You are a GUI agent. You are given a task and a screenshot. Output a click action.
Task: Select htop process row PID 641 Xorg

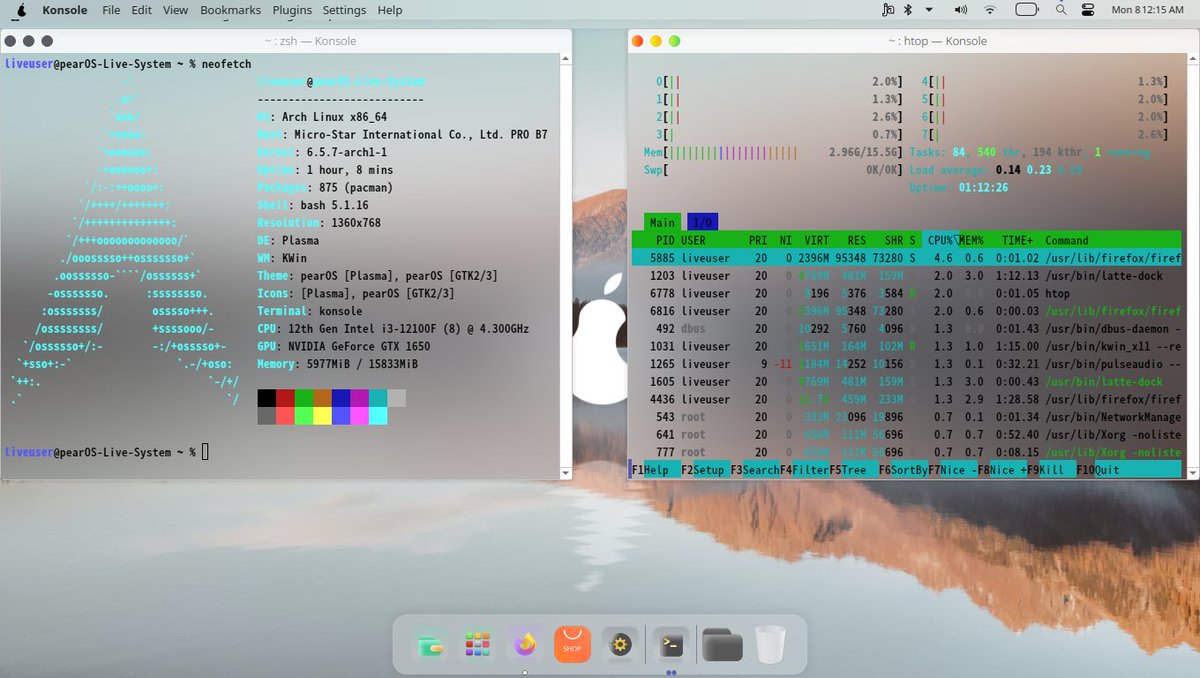tap(906, 434)
